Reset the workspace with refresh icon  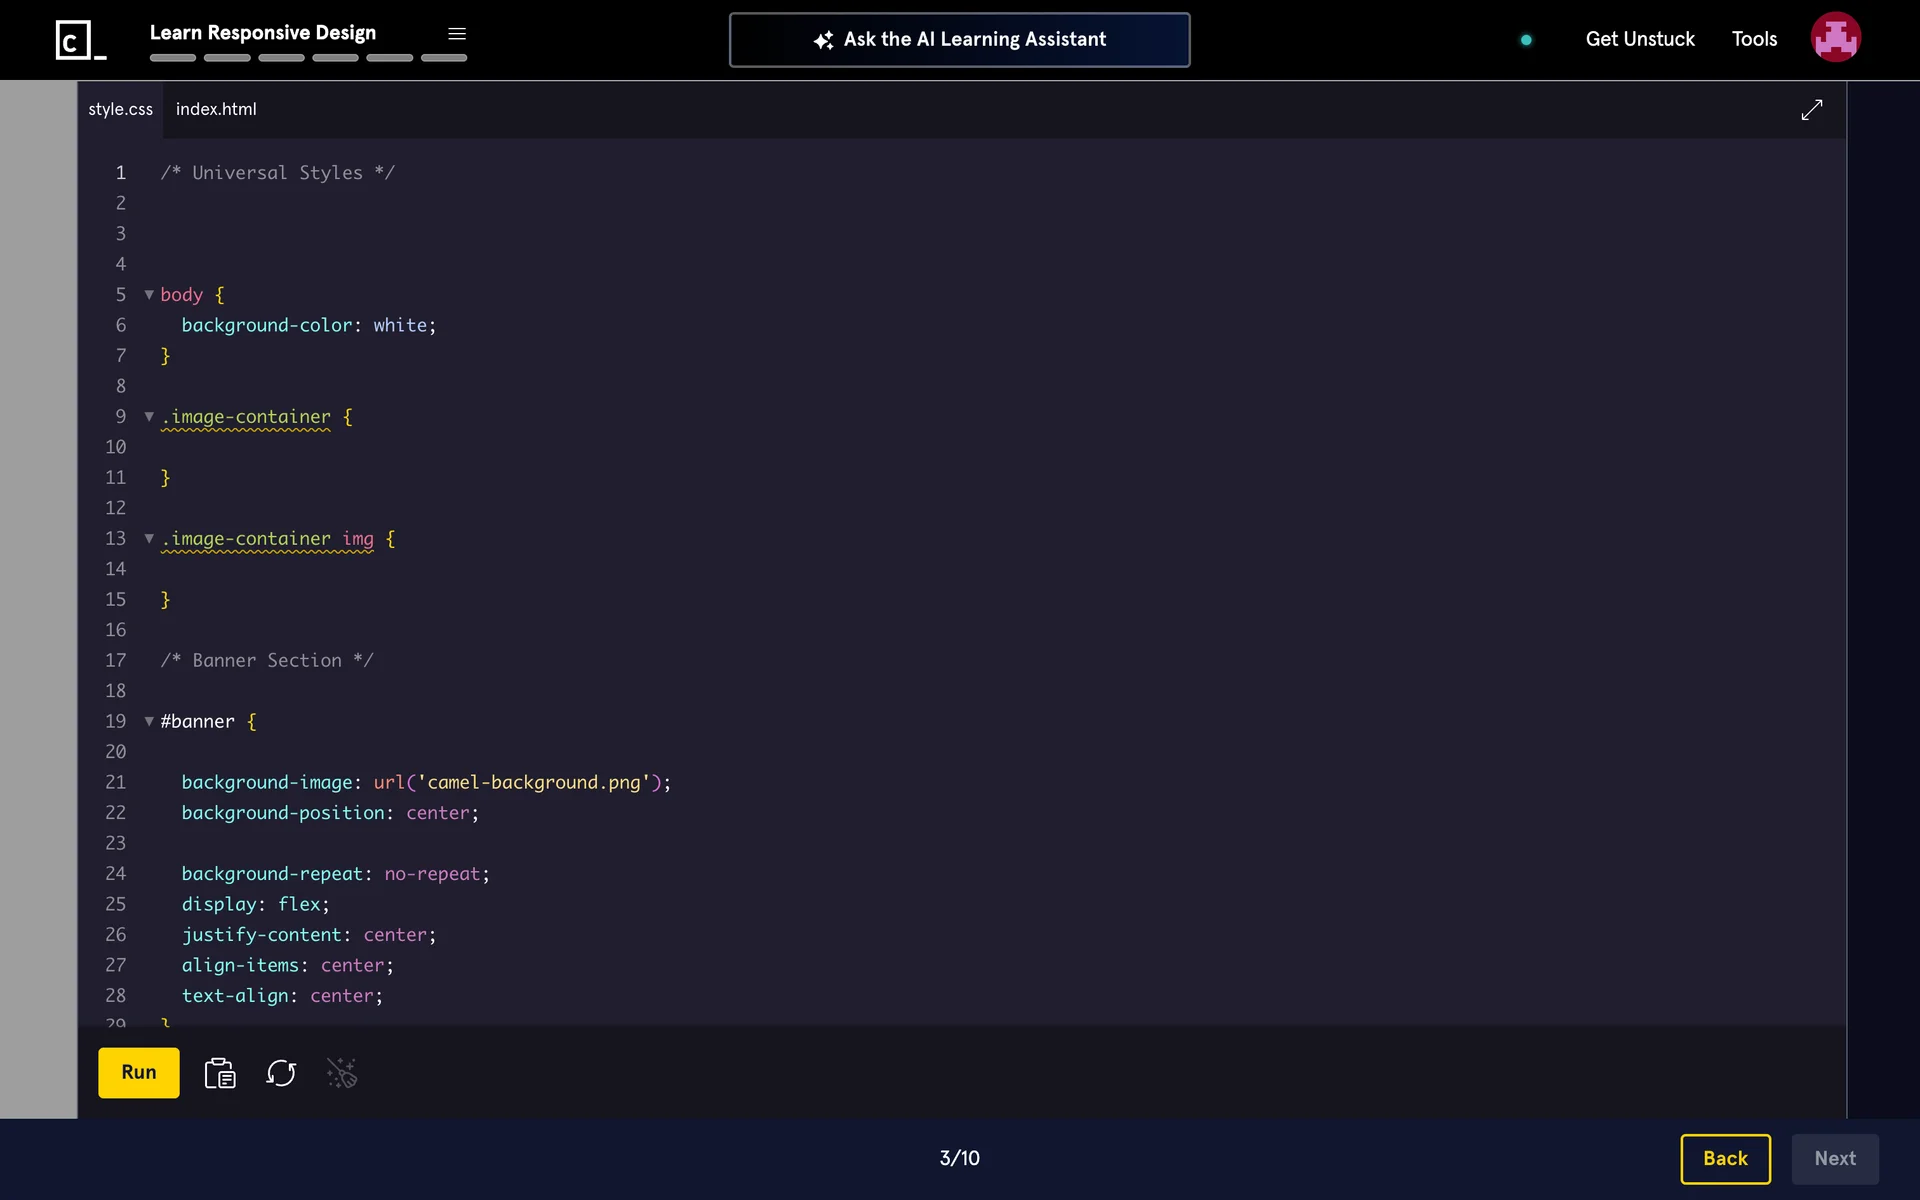pos(281,1073)
